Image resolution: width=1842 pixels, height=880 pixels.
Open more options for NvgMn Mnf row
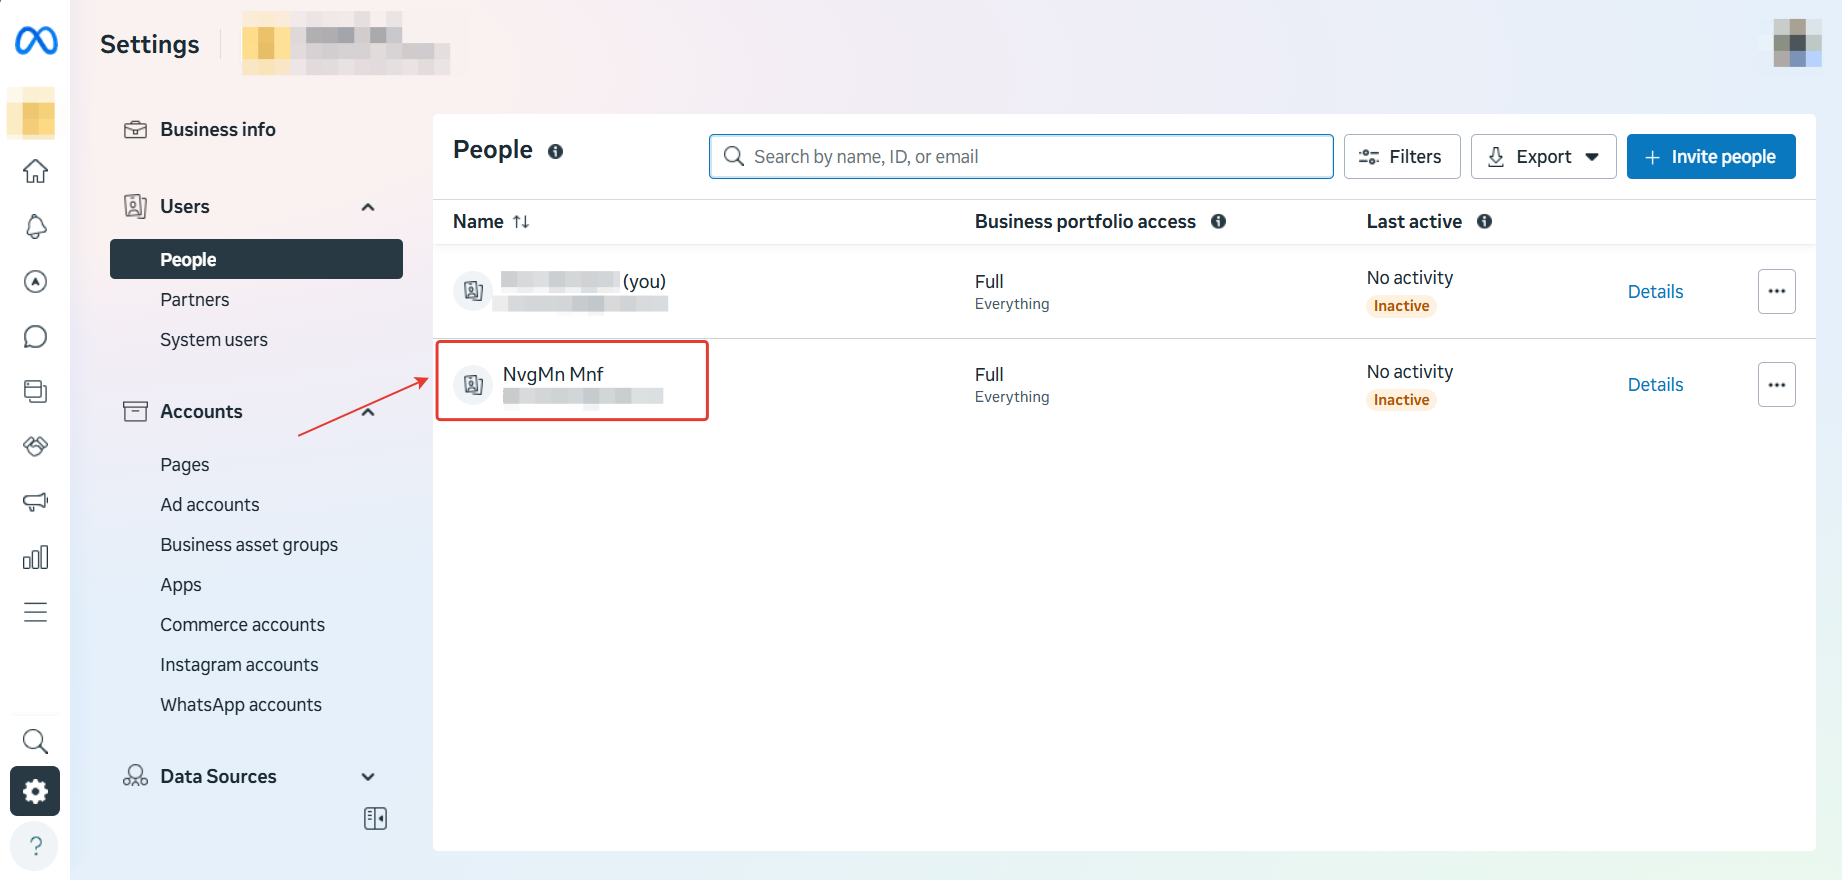[1776, 385]
